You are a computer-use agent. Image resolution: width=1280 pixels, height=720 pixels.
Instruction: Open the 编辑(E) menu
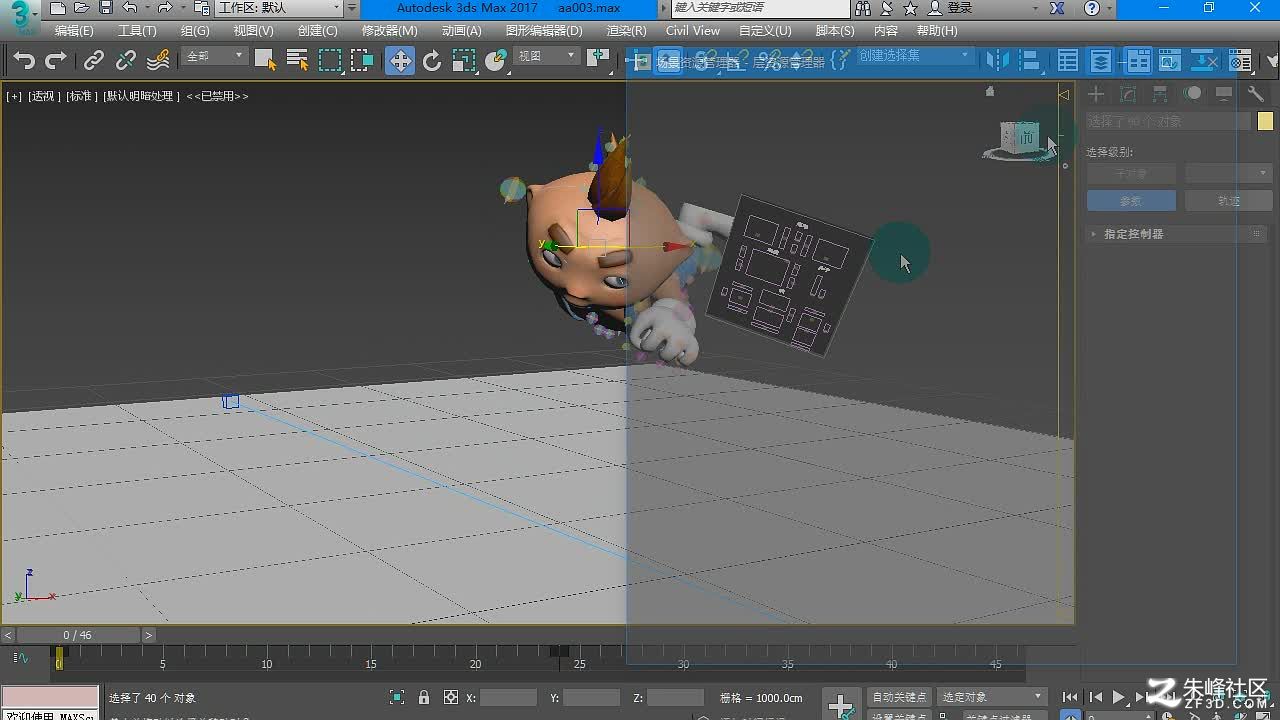(74, 31)
